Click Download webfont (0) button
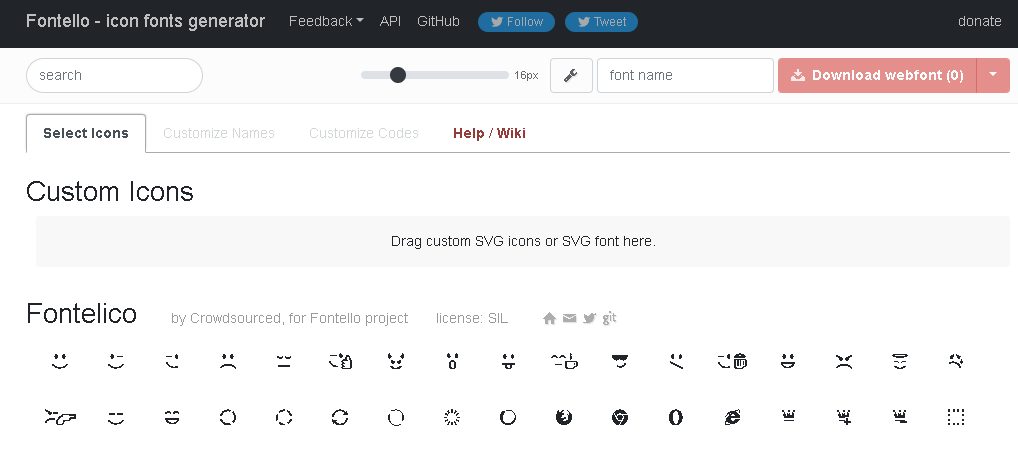 pyautogui.click(x=877, y=75)
